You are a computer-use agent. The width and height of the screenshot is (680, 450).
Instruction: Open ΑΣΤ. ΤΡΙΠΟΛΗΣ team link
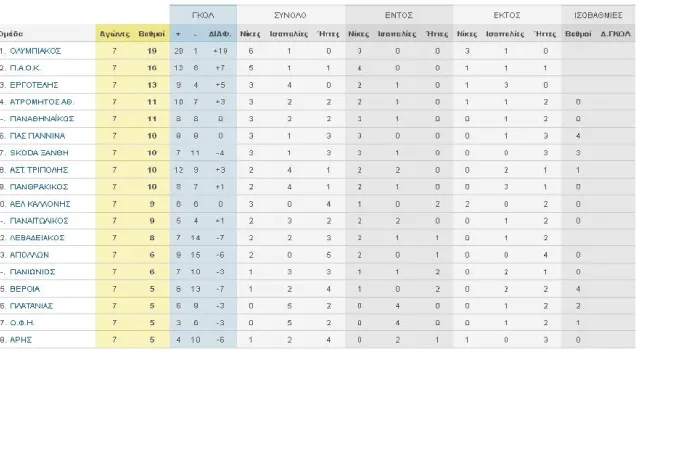39,170
